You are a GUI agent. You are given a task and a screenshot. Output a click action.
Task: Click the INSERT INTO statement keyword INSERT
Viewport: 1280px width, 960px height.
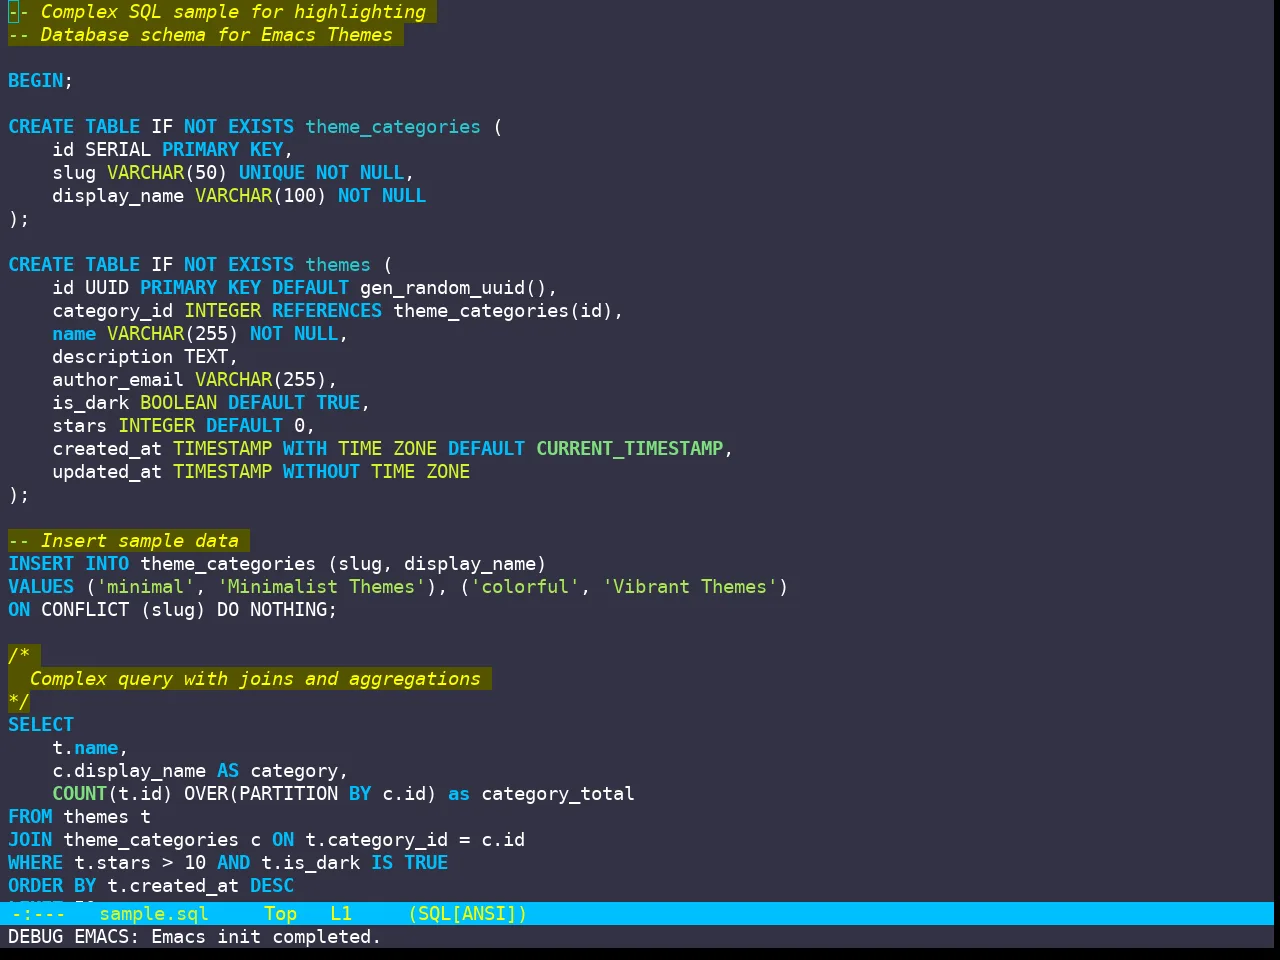(41, 564)
